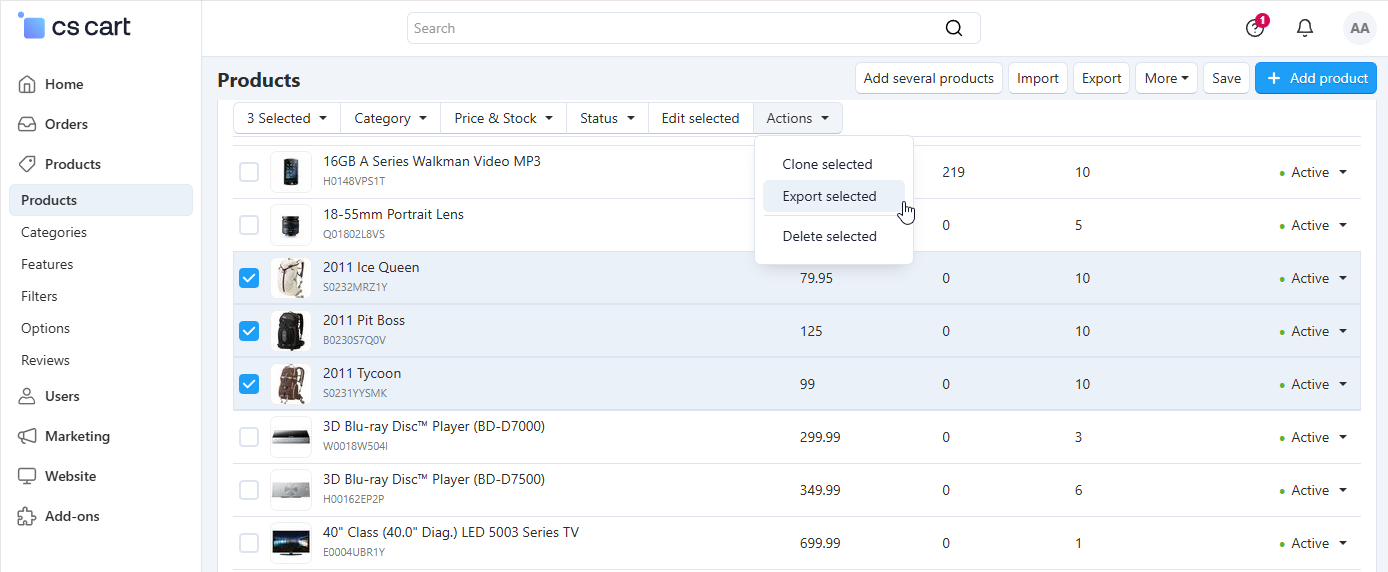Viewport: 1388px width, 572px height.
Task: Uncheck the 2011 Ice Queen checkbox
Action: point(249,278)
